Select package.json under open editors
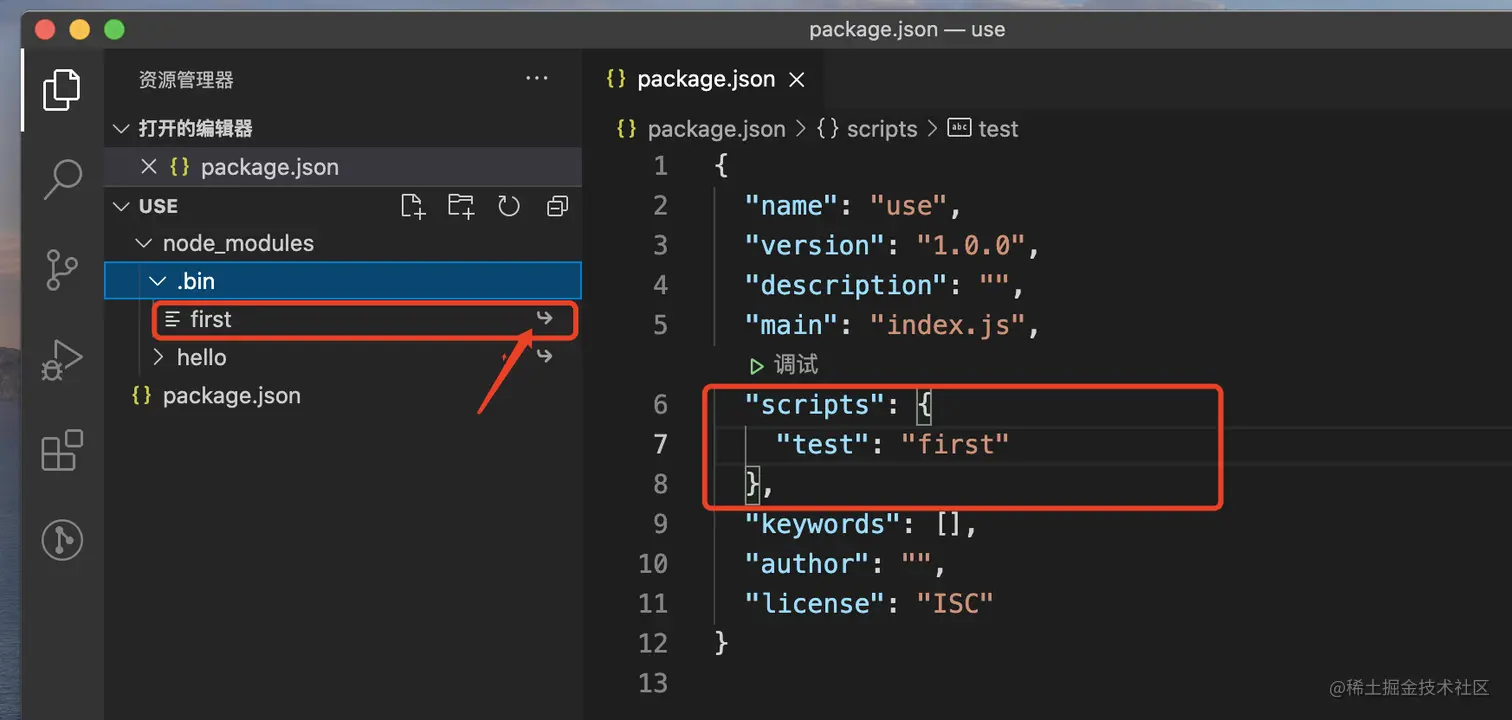The width and height of the screenshot is (1512, 720). [343, 167]
